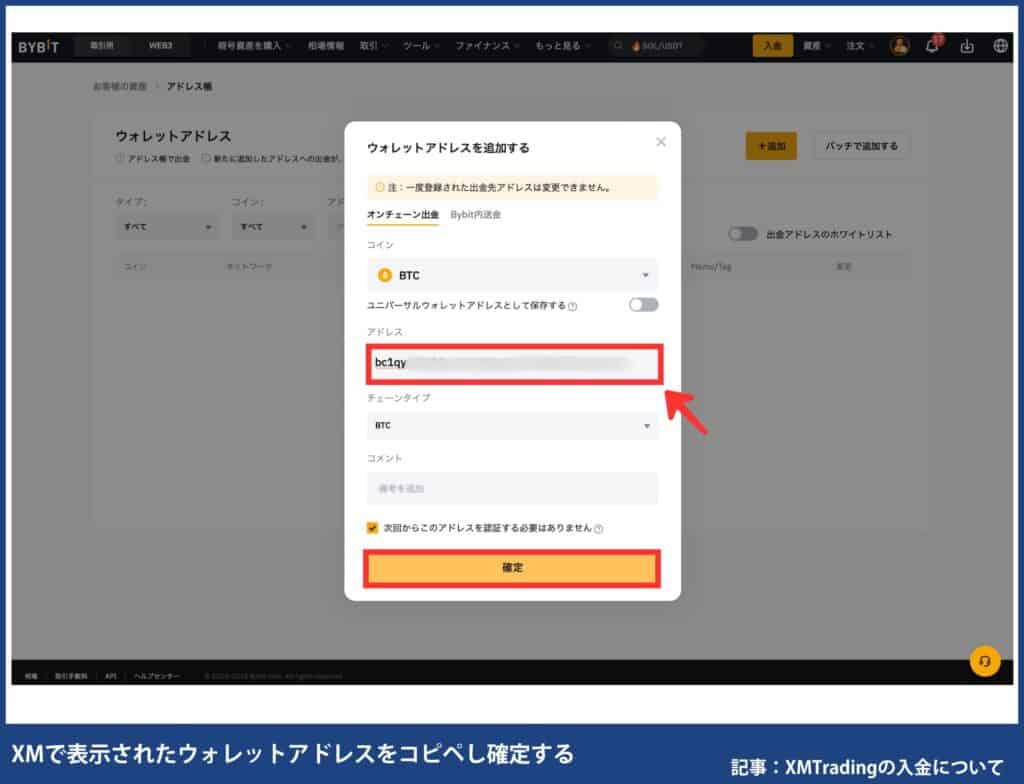Click the search magnifier icon in header
The image size is (1024, 784).
[x=618, y=46]
